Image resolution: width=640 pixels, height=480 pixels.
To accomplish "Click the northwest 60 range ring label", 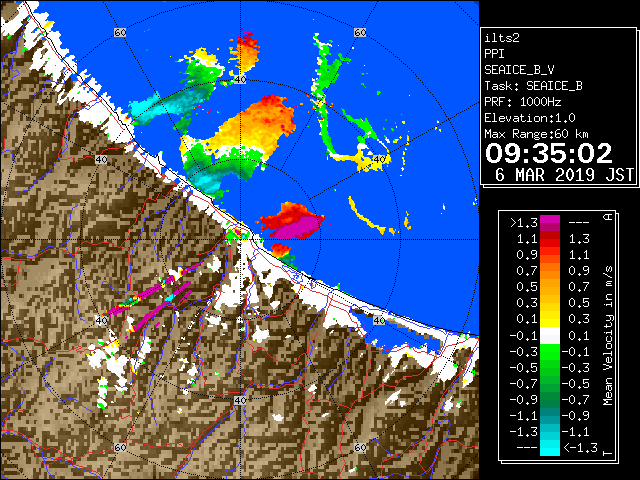I will [120, 32].
